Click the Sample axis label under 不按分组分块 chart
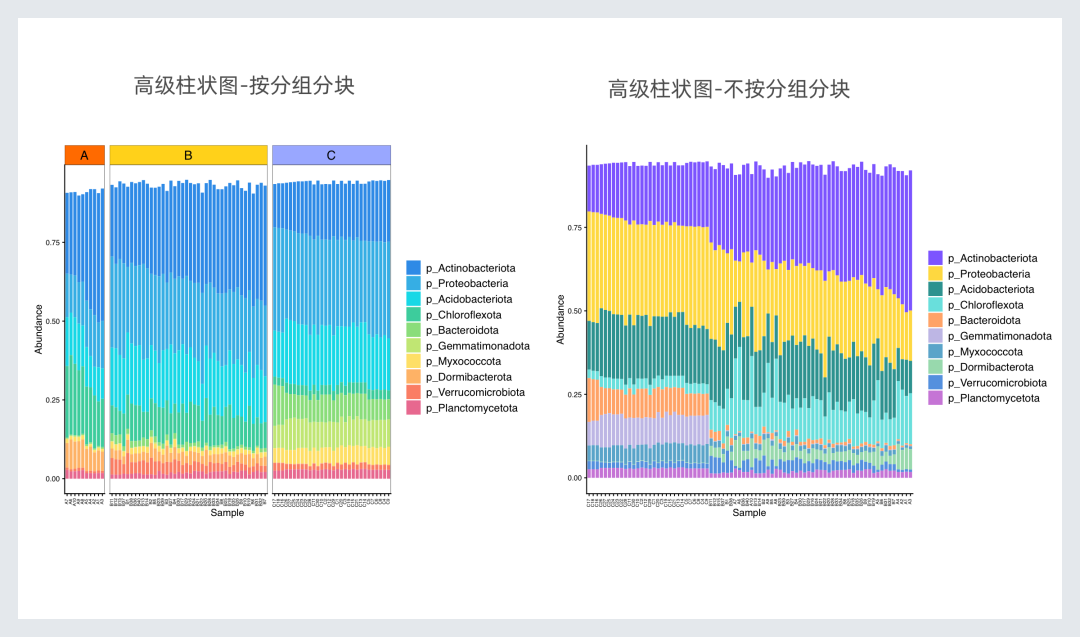1080x637 pixels. click(x=749, y=512)
